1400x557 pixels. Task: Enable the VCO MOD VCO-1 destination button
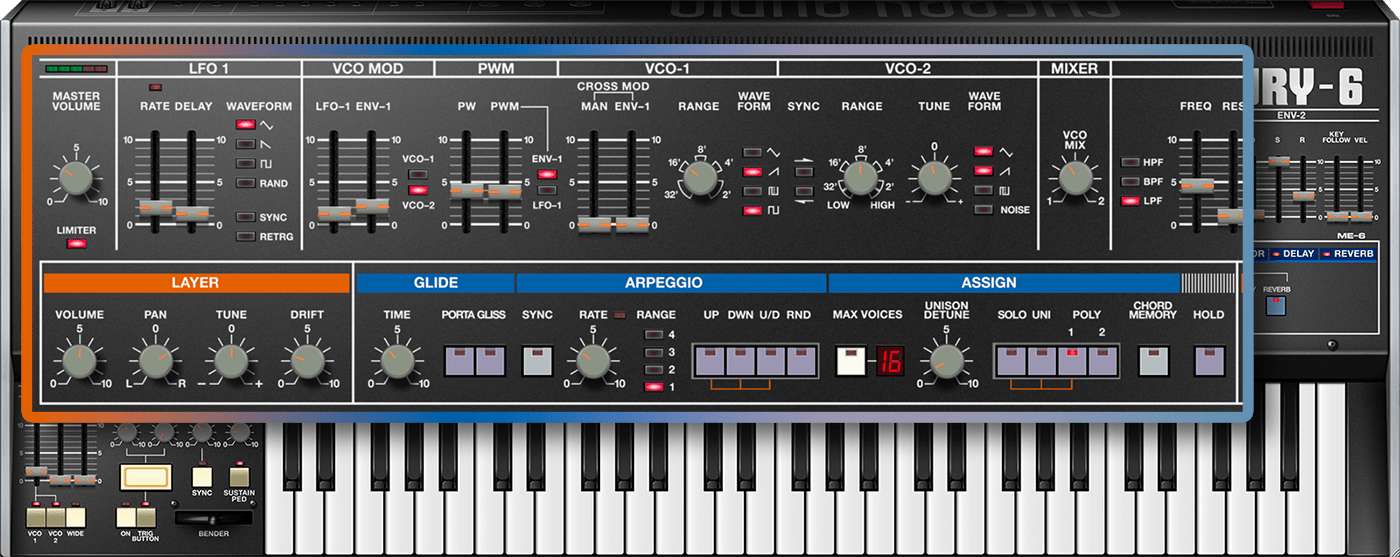coord(418,174)
